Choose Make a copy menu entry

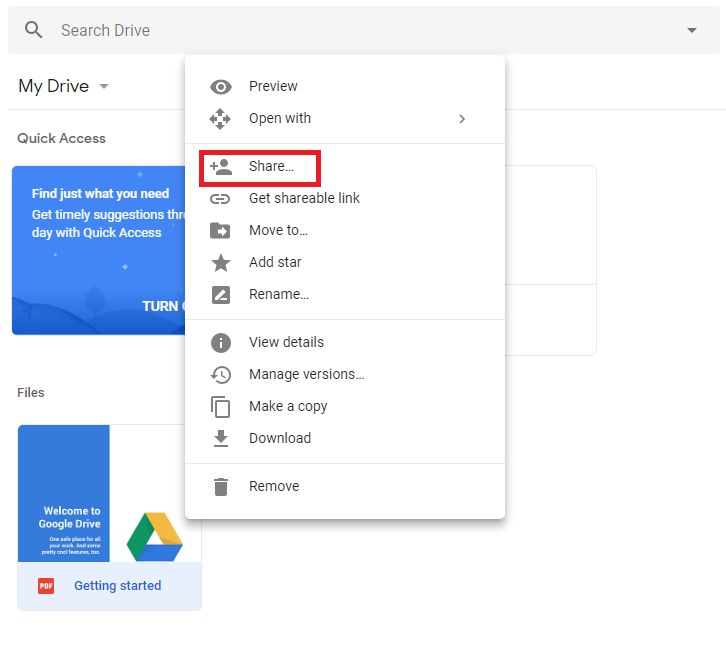click(x=288, y=406)
